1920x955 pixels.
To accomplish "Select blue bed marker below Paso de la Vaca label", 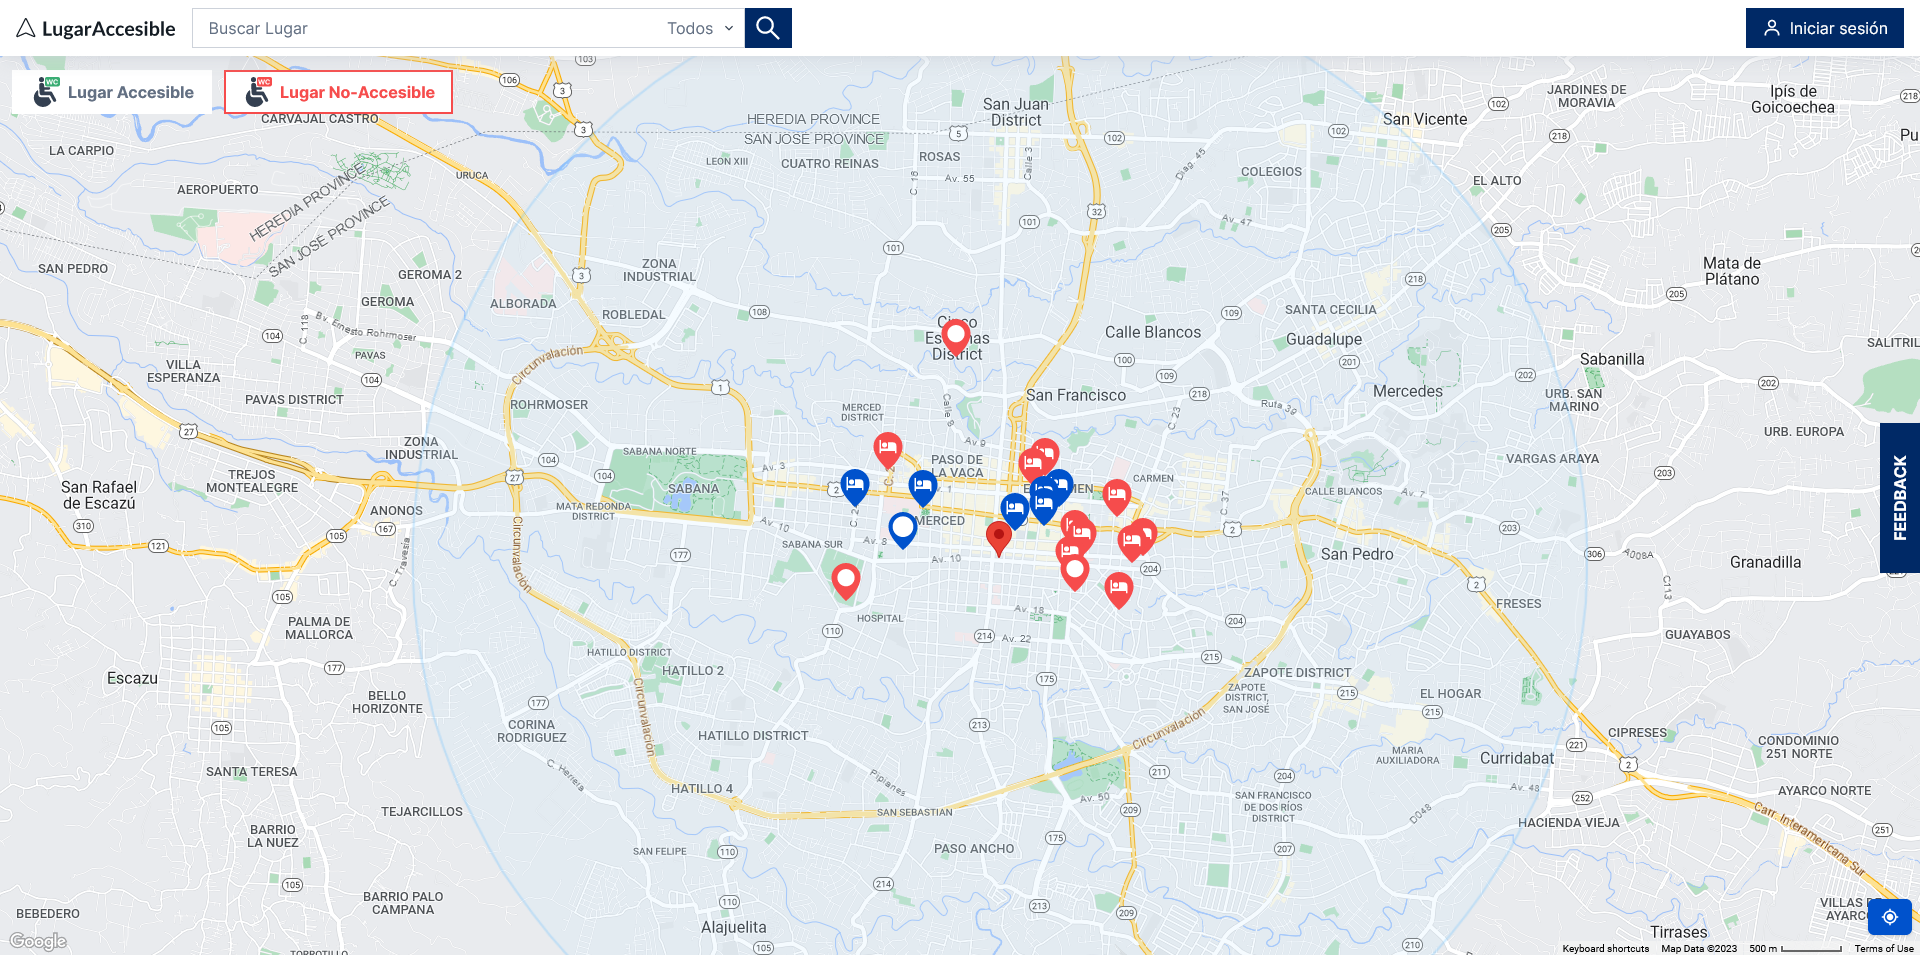I will coord(923,487).
